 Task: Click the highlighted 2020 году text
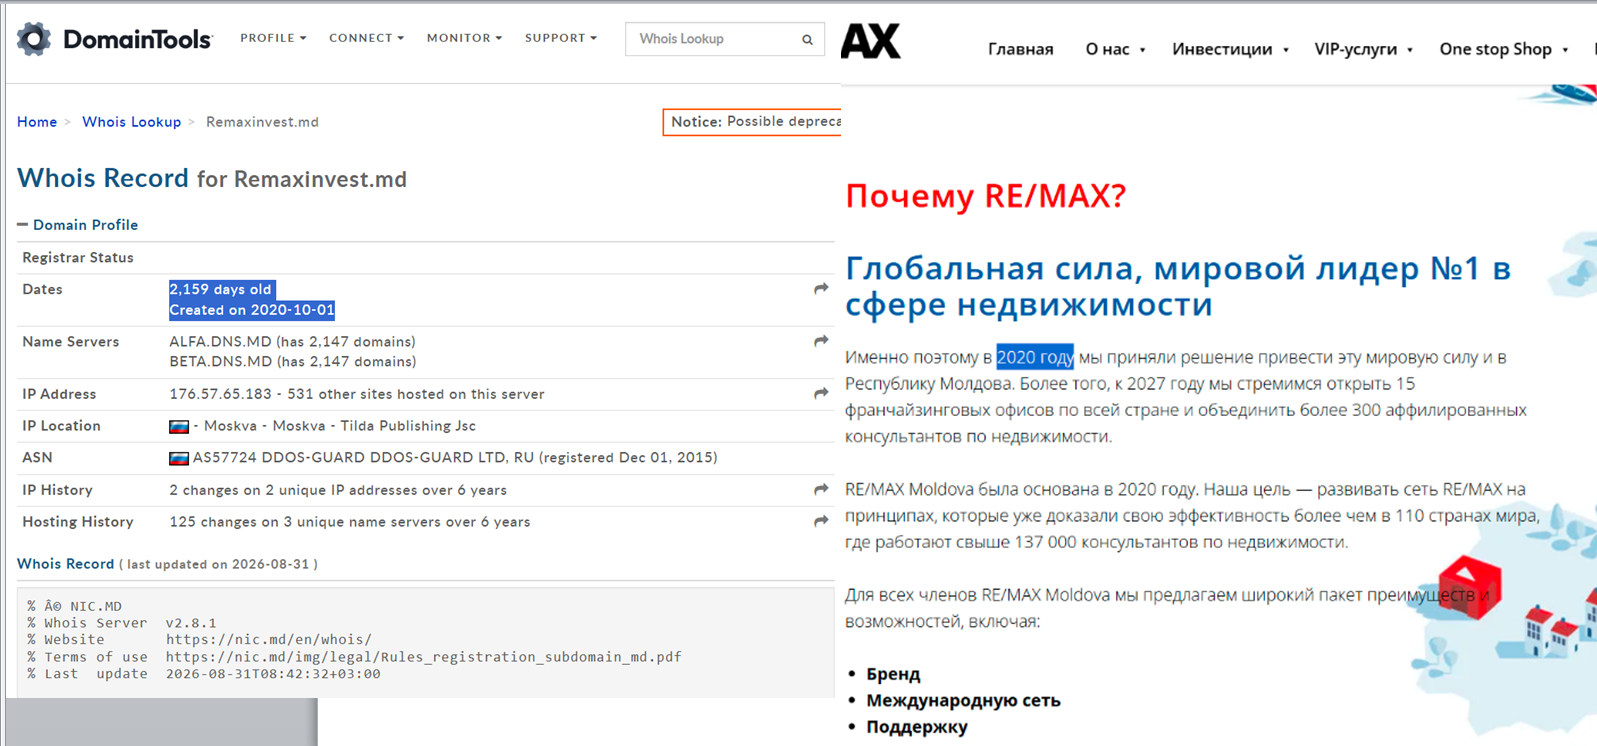coord(1035,357)
